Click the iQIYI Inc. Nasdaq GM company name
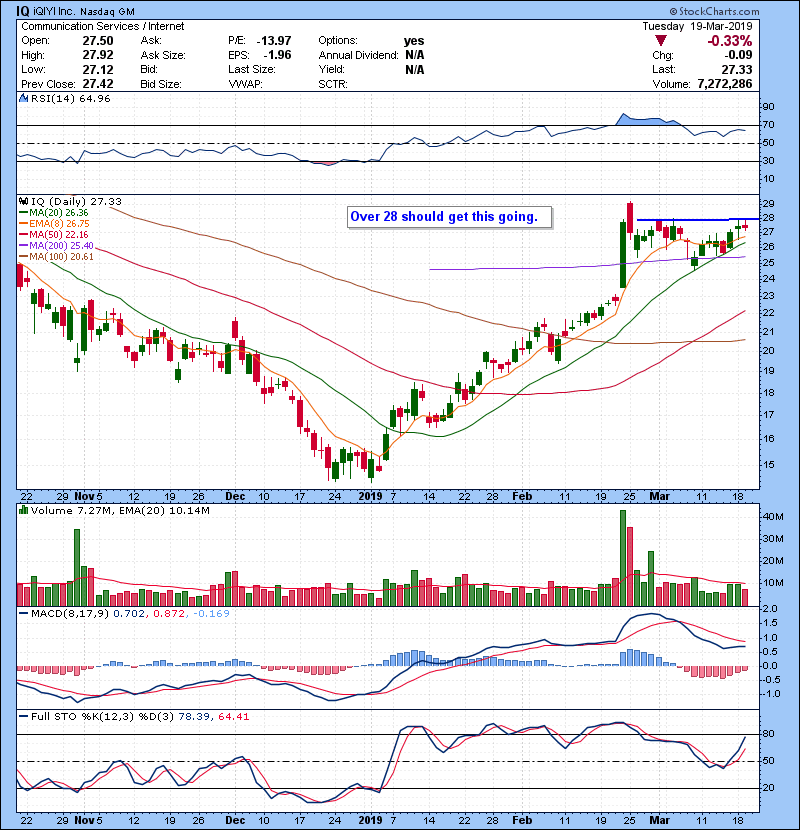 pos(84,11)
